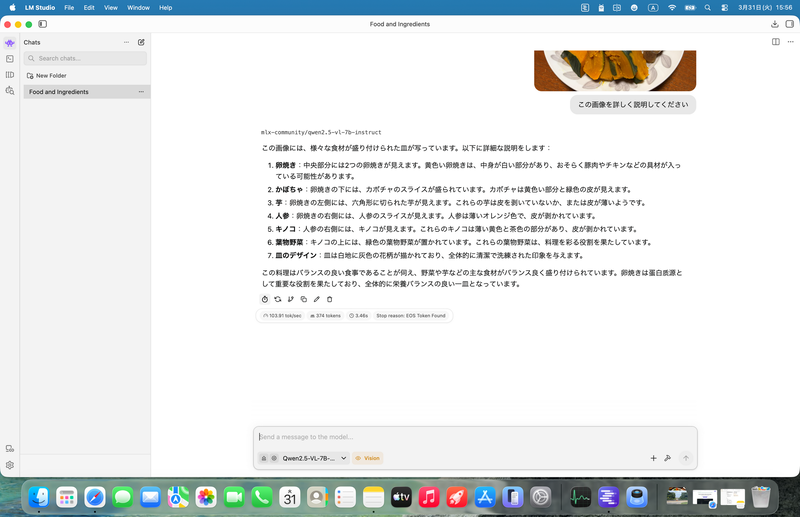The height and width of the screenshot is (517, 800).
Task: Click the Food and Ingredients window title
Action: tap(399, 24)
